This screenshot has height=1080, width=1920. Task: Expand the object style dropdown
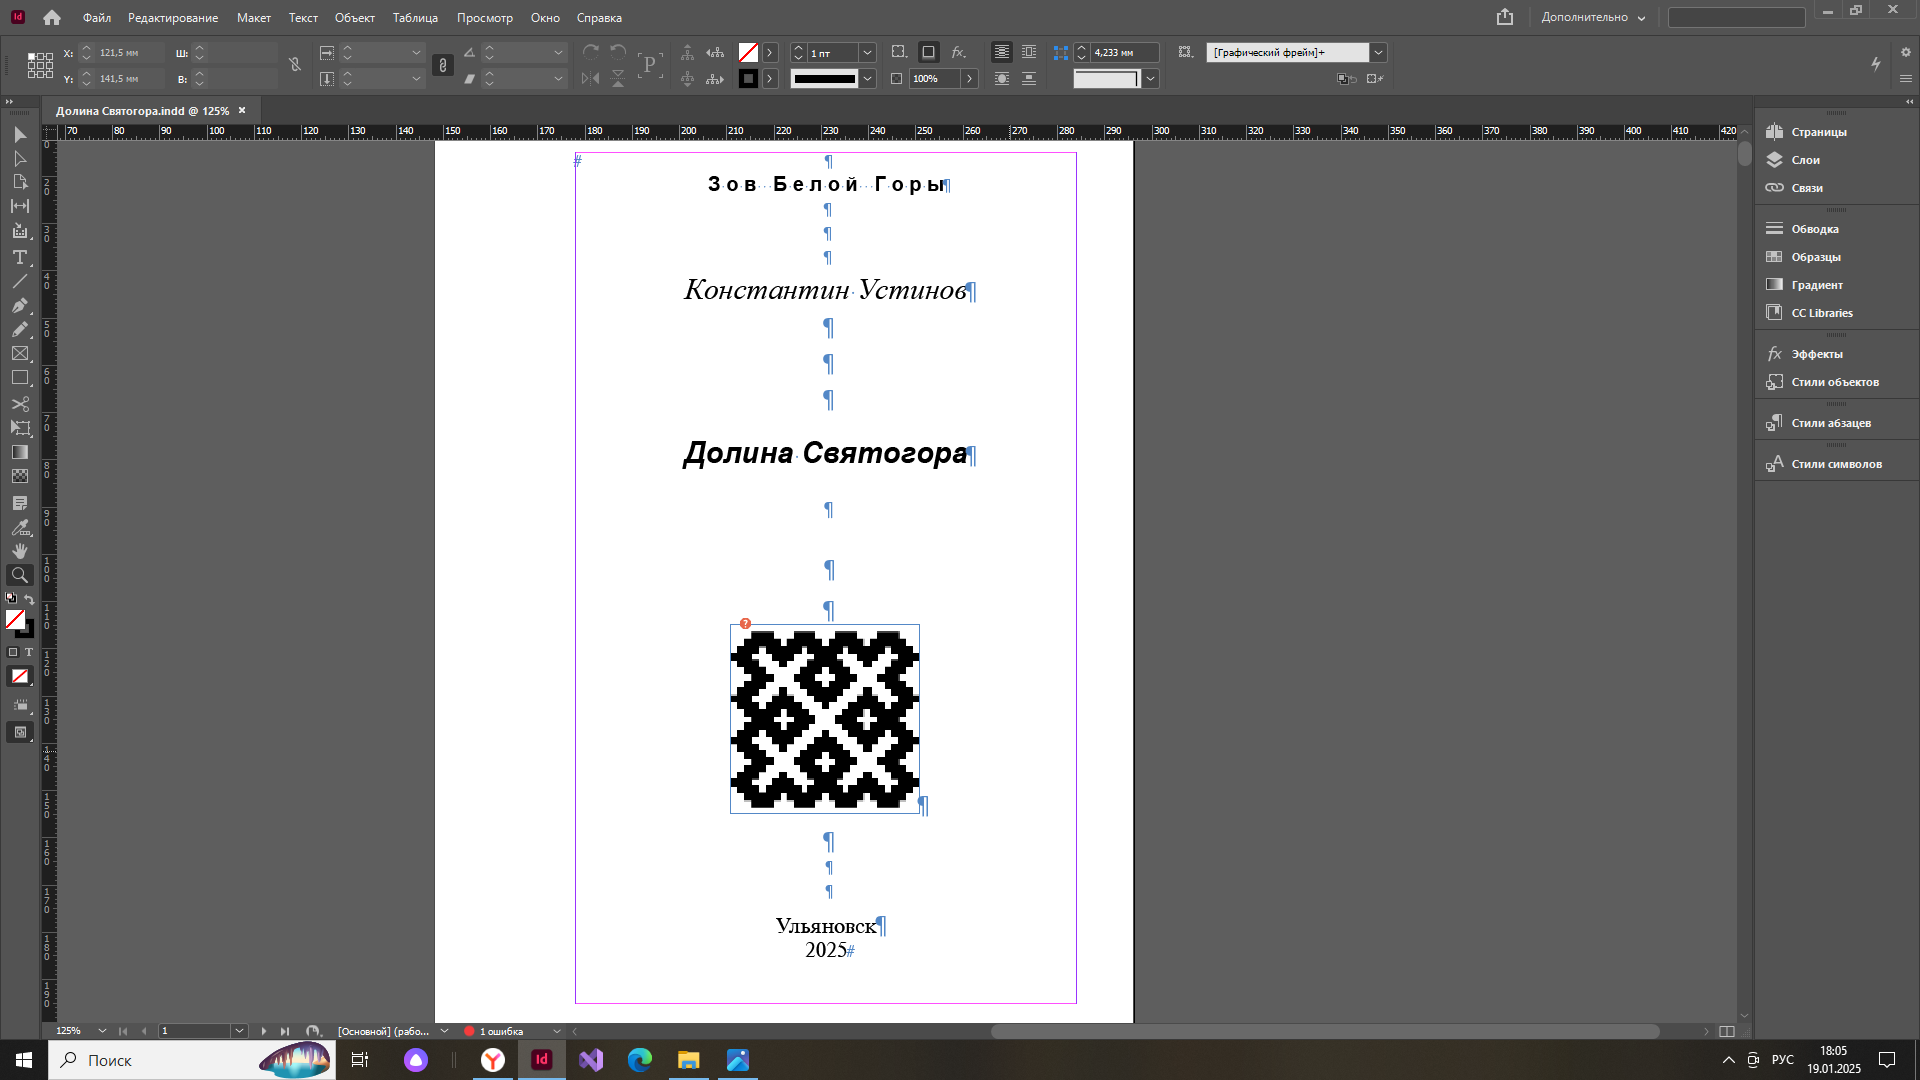[x=1378, y=52]
